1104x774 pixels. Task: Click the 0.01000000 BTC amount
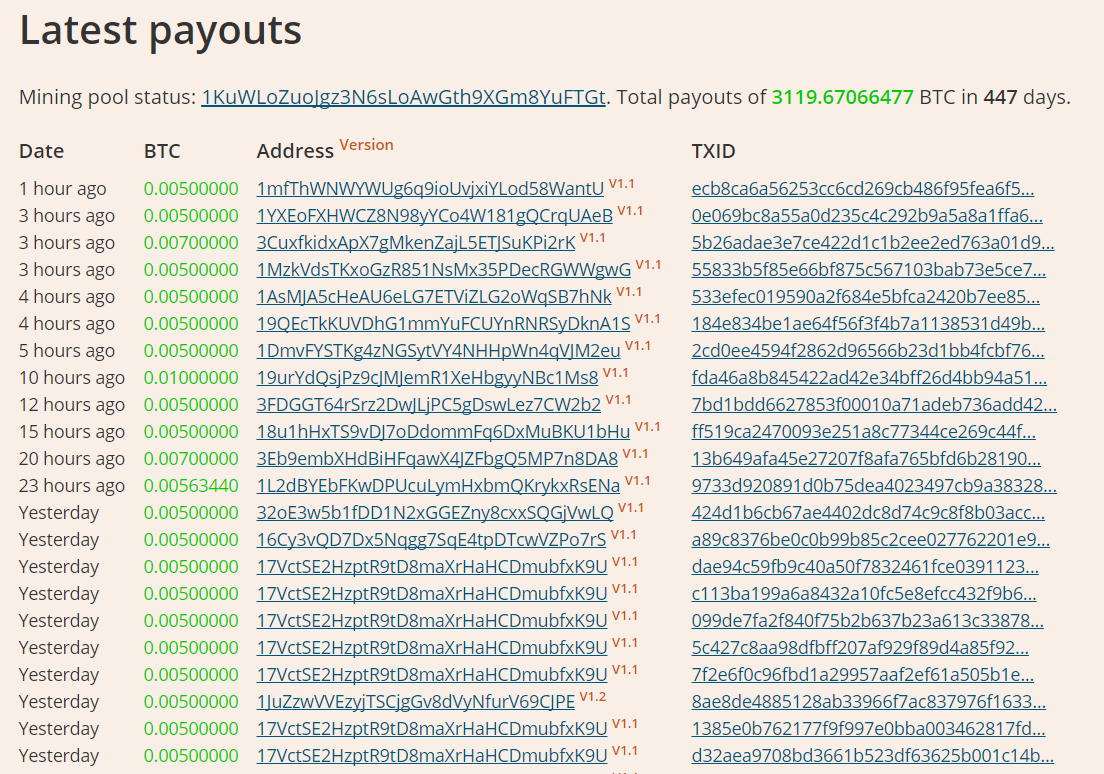pos(191,377)
